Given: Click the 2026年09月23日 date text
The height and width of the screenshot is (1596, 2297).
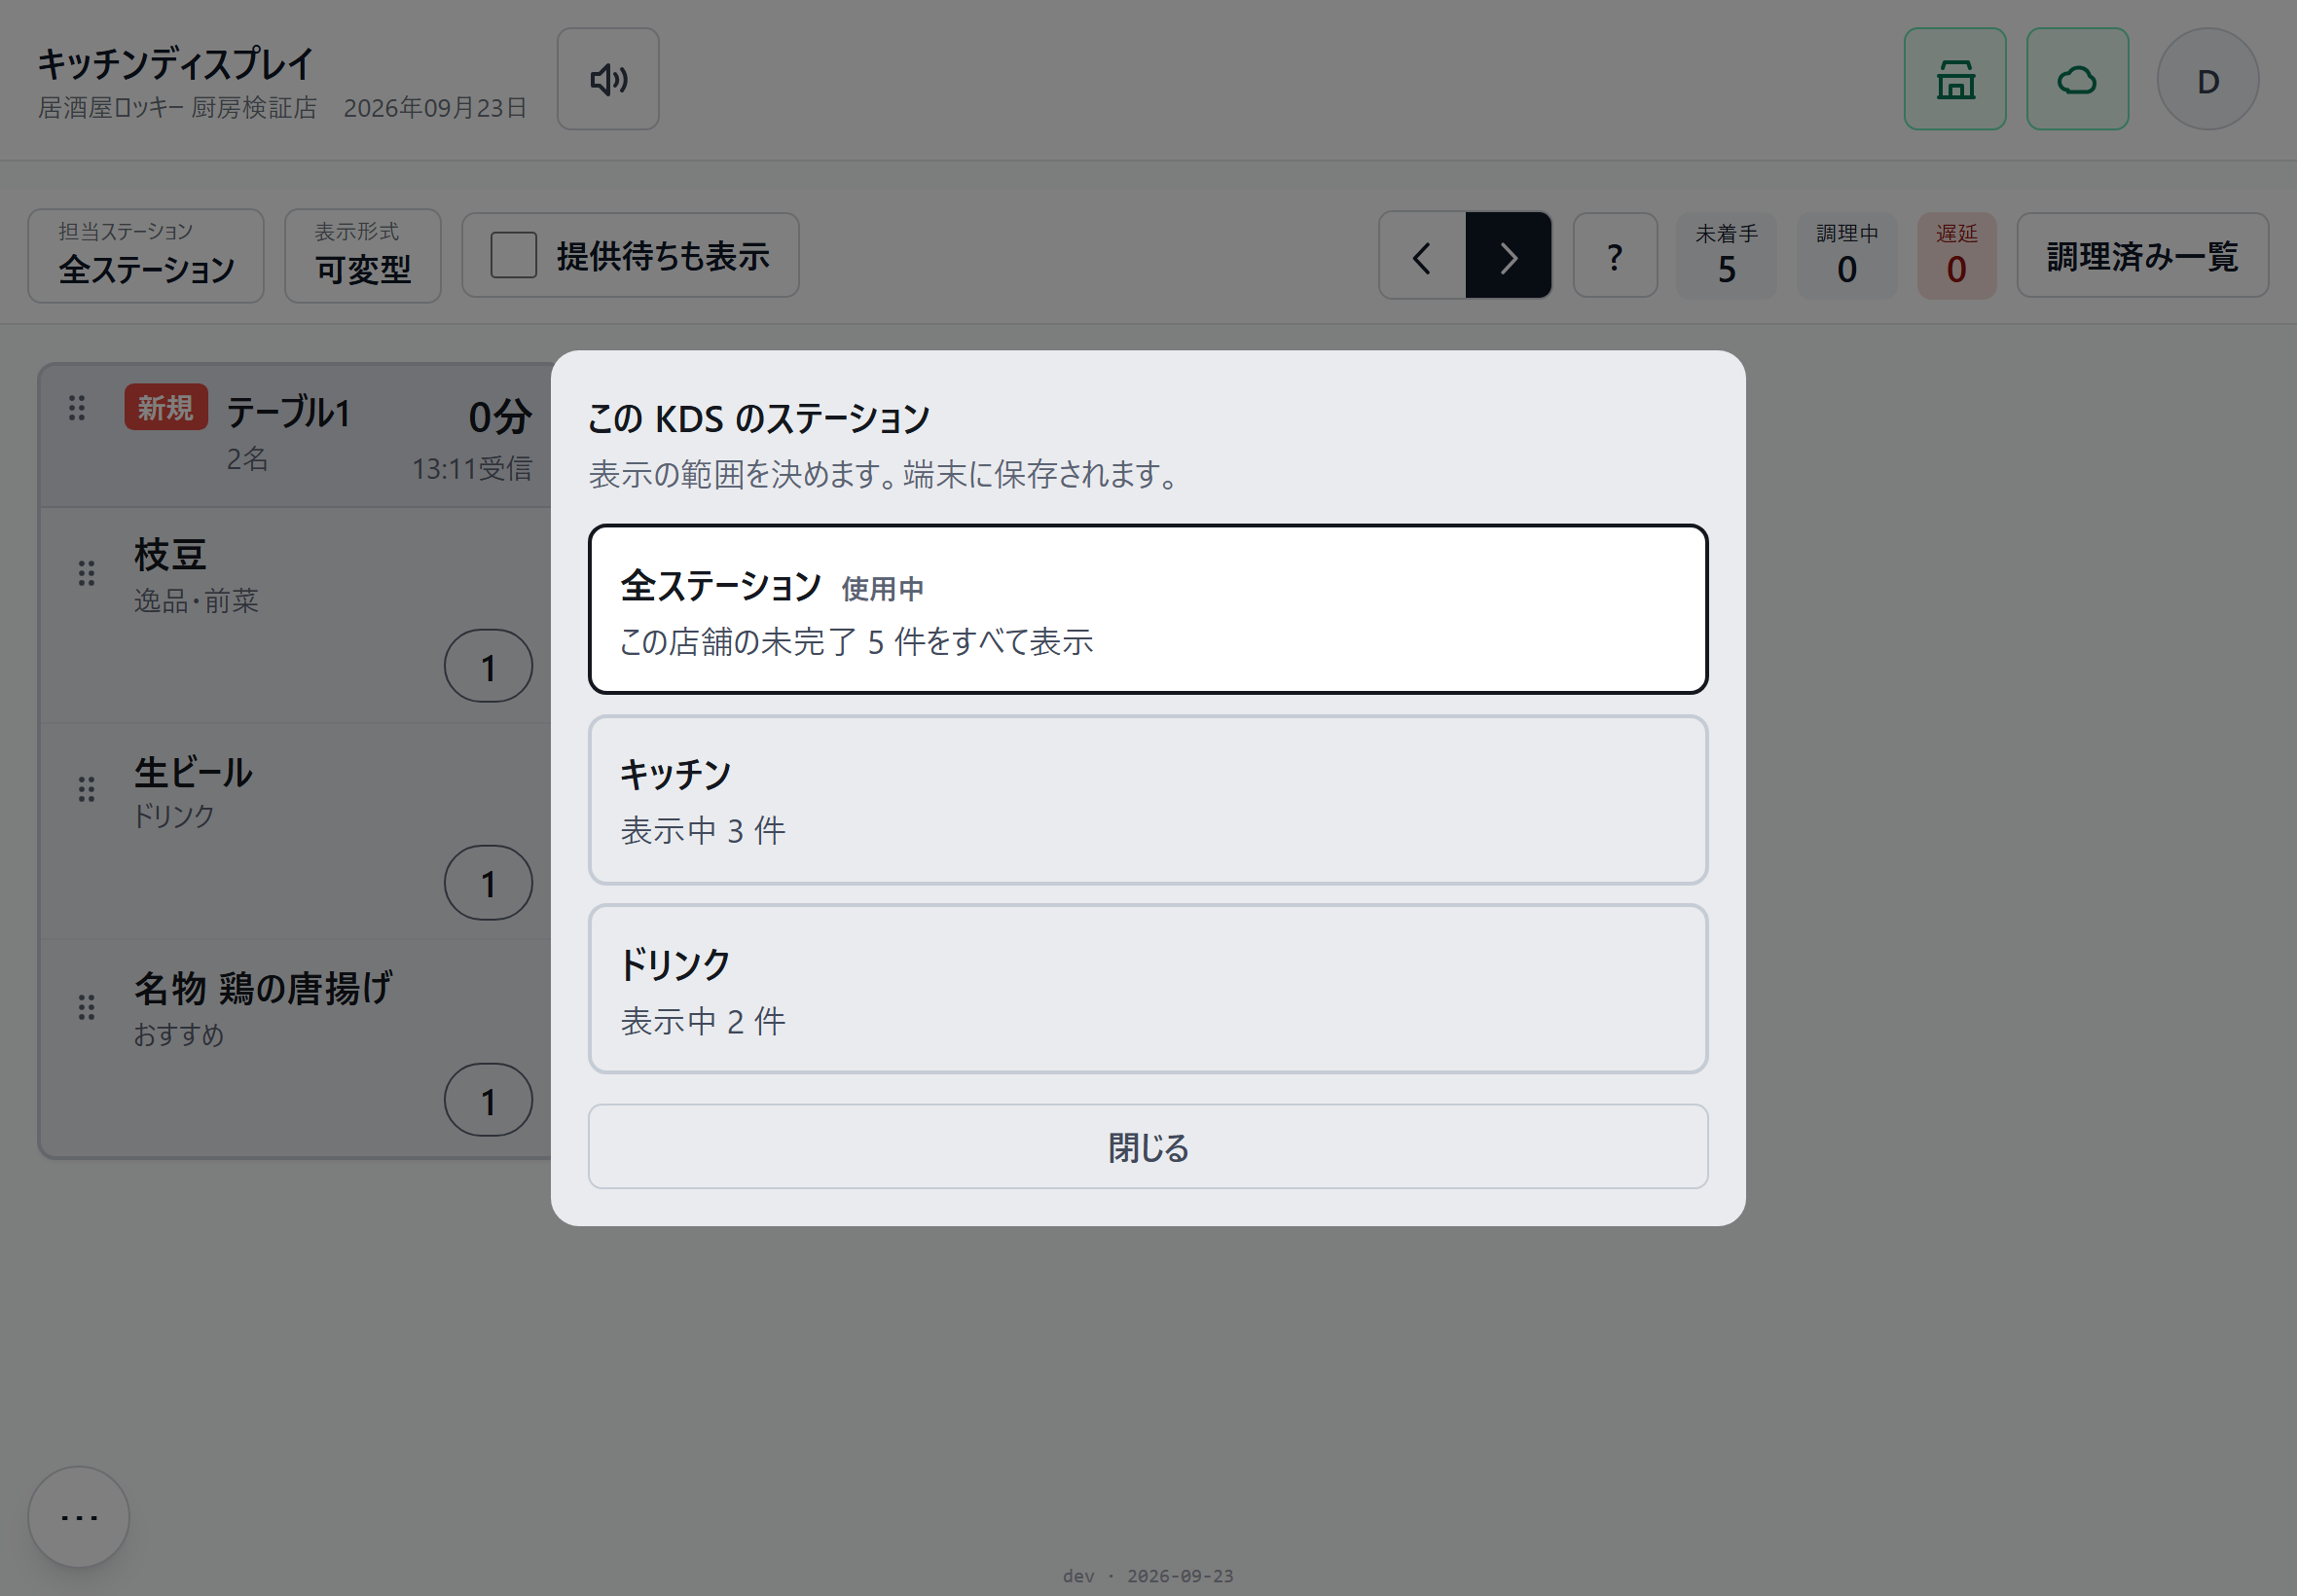Looking at the screenshot, I should (435, 108).
